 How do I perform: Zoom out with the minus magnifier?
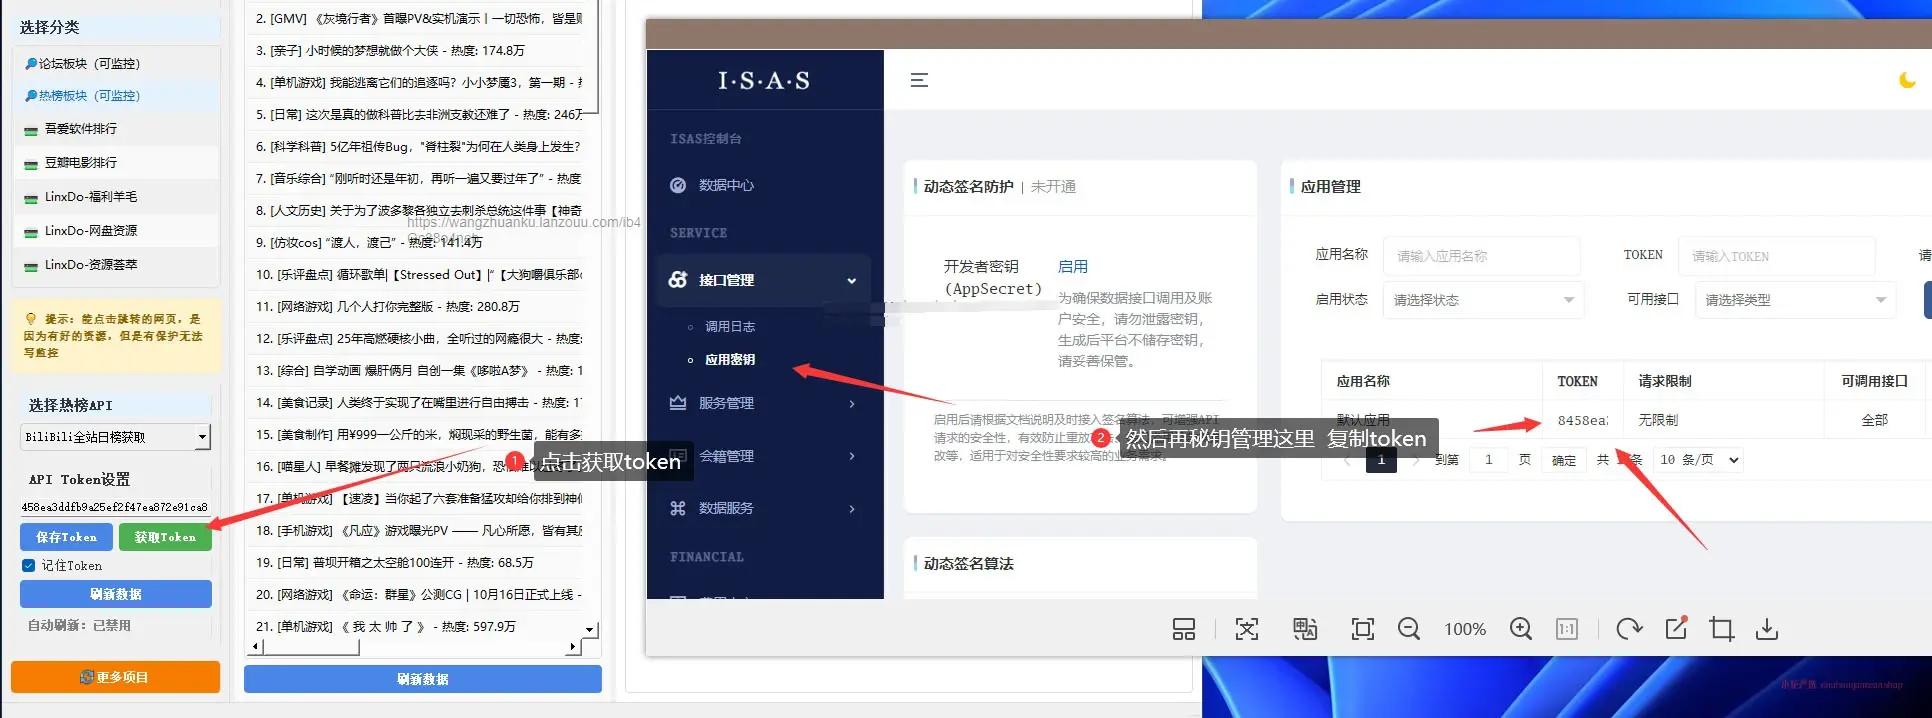click(1409, 629)
